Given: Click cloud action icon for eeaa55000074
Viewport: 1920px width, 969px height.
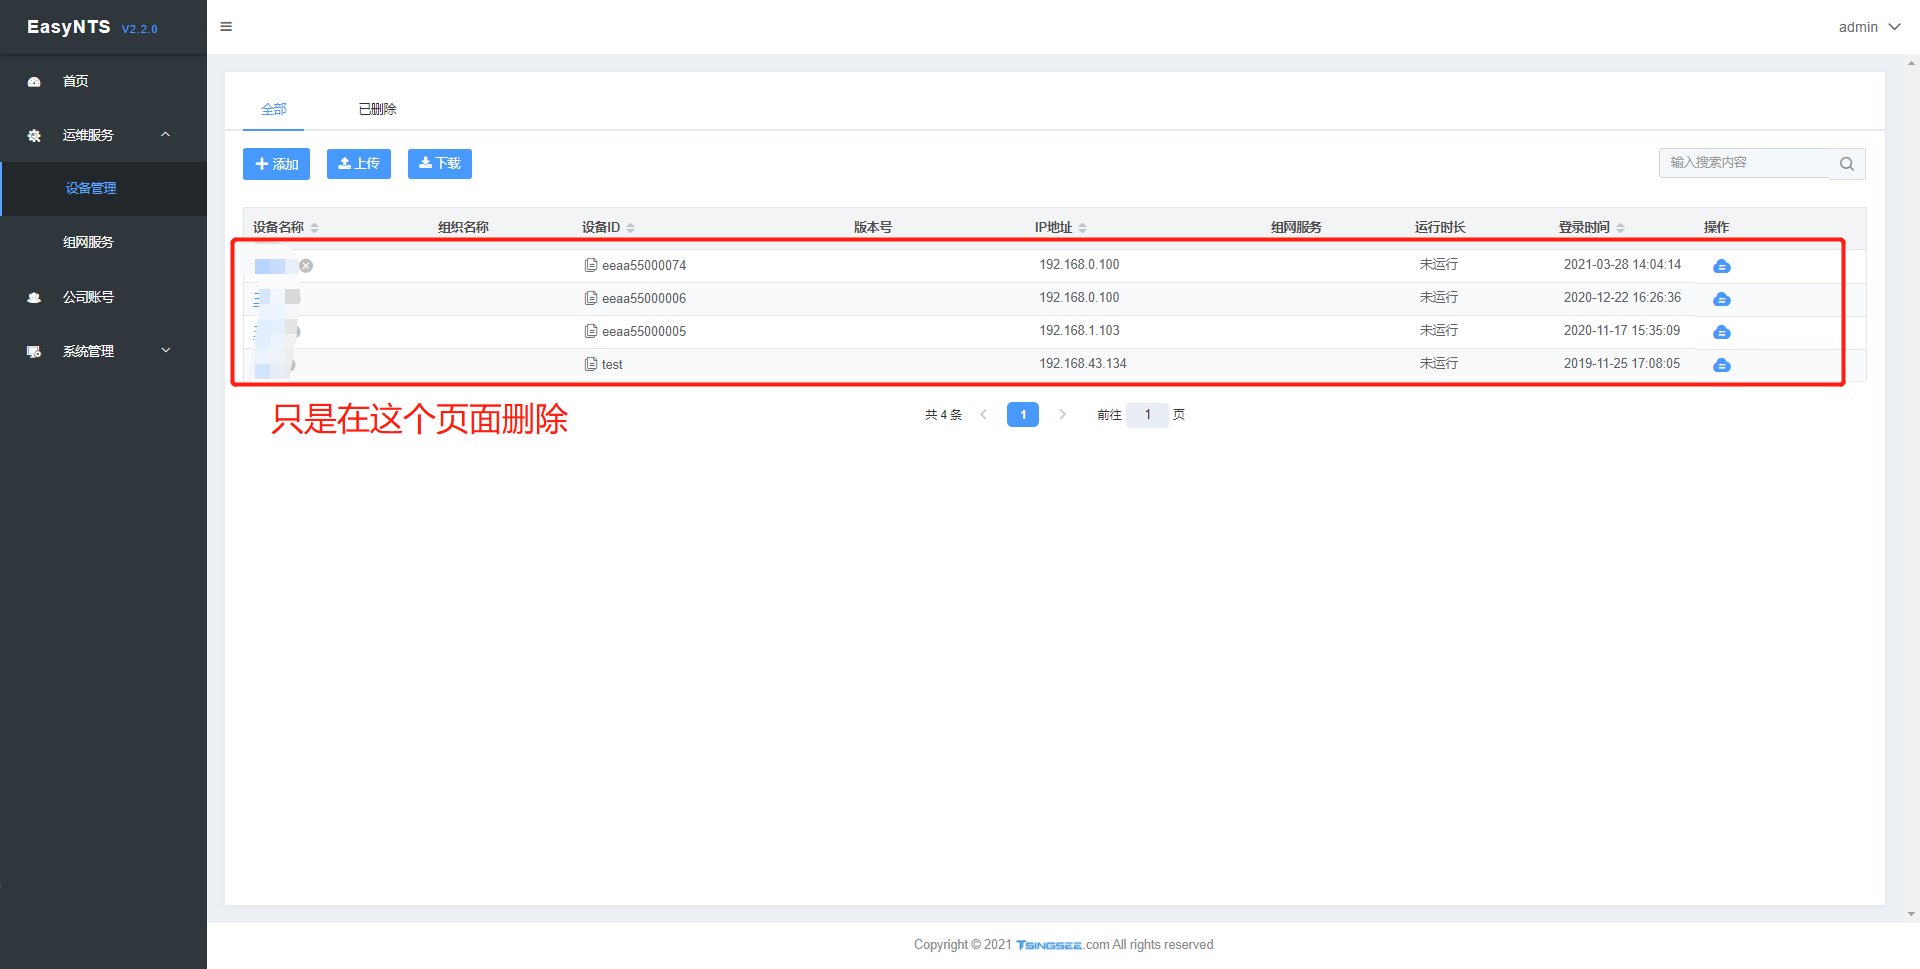Looking at the screenshot, I should pyautogui.click(x=1722, y=266).
